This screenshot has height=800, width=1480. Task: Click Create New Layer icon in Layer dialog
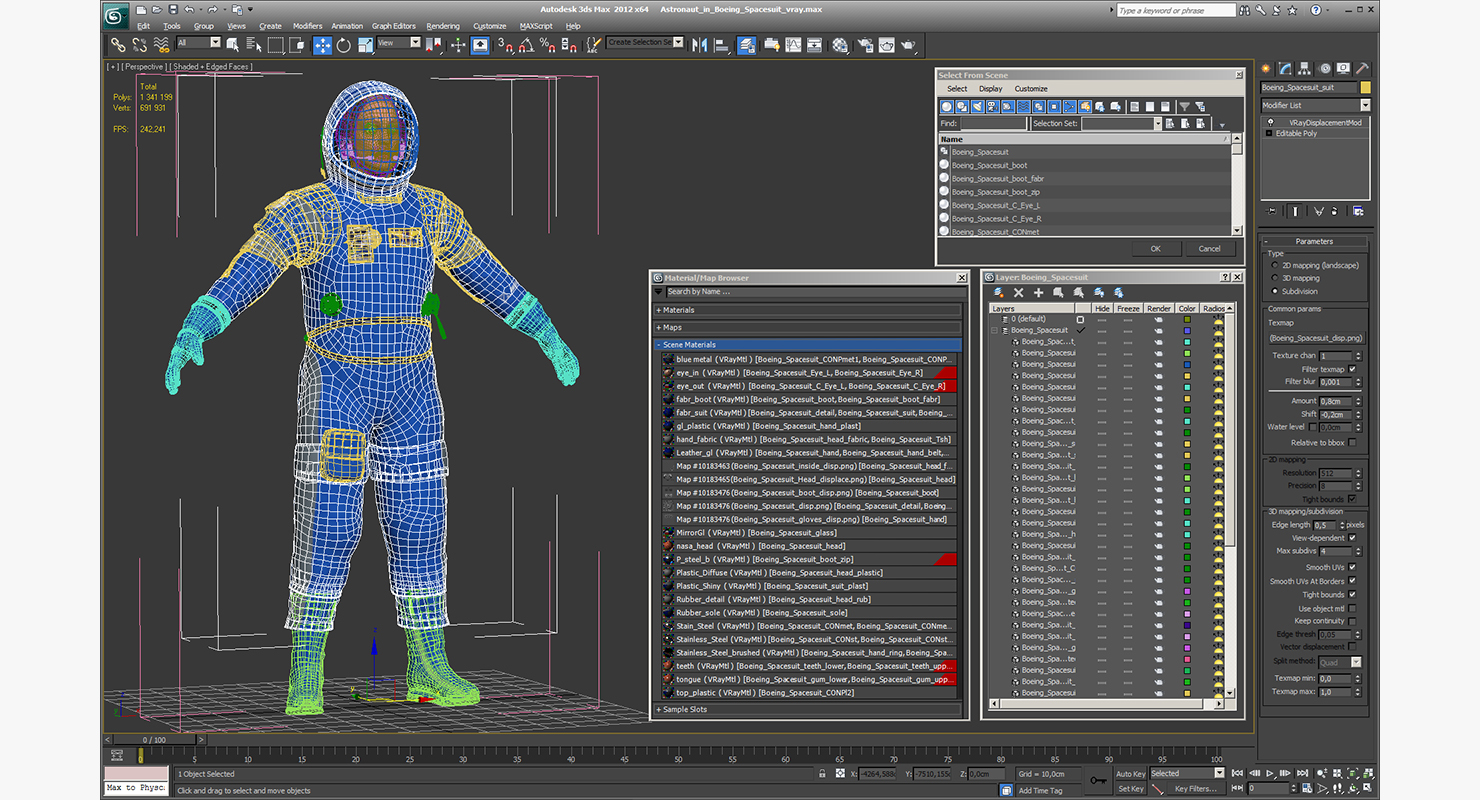998,292
